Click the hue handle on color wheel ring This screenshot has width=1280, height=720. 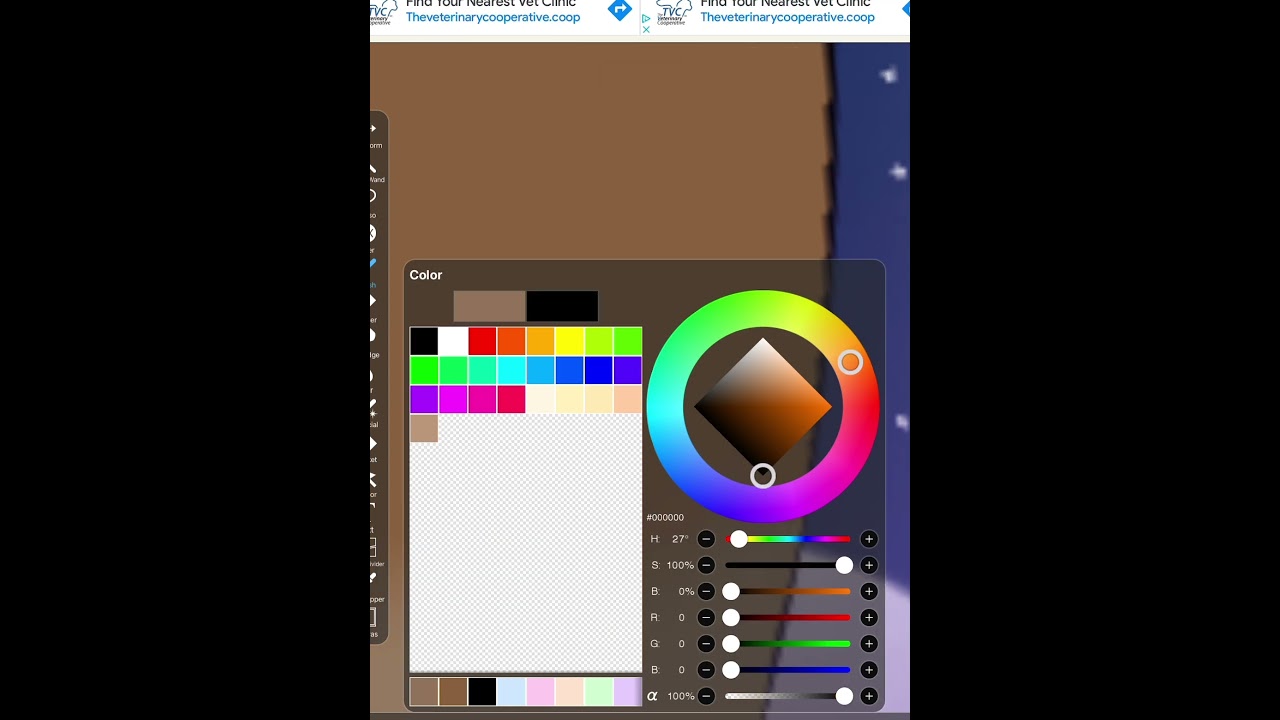click(850, 362)
